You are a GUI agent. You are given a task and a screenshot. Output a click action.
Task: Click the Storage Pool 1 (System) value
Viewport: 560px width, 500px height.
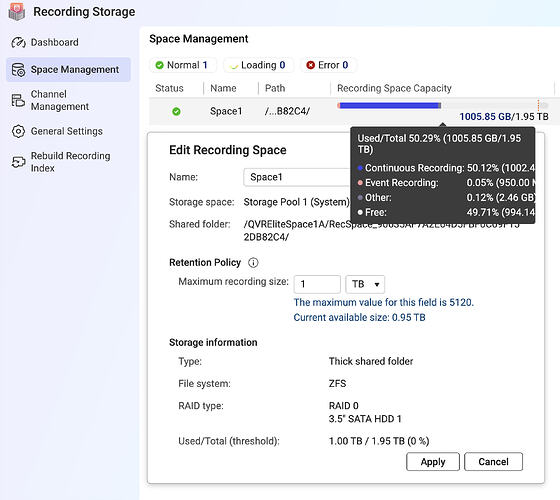tap(296, 202)
